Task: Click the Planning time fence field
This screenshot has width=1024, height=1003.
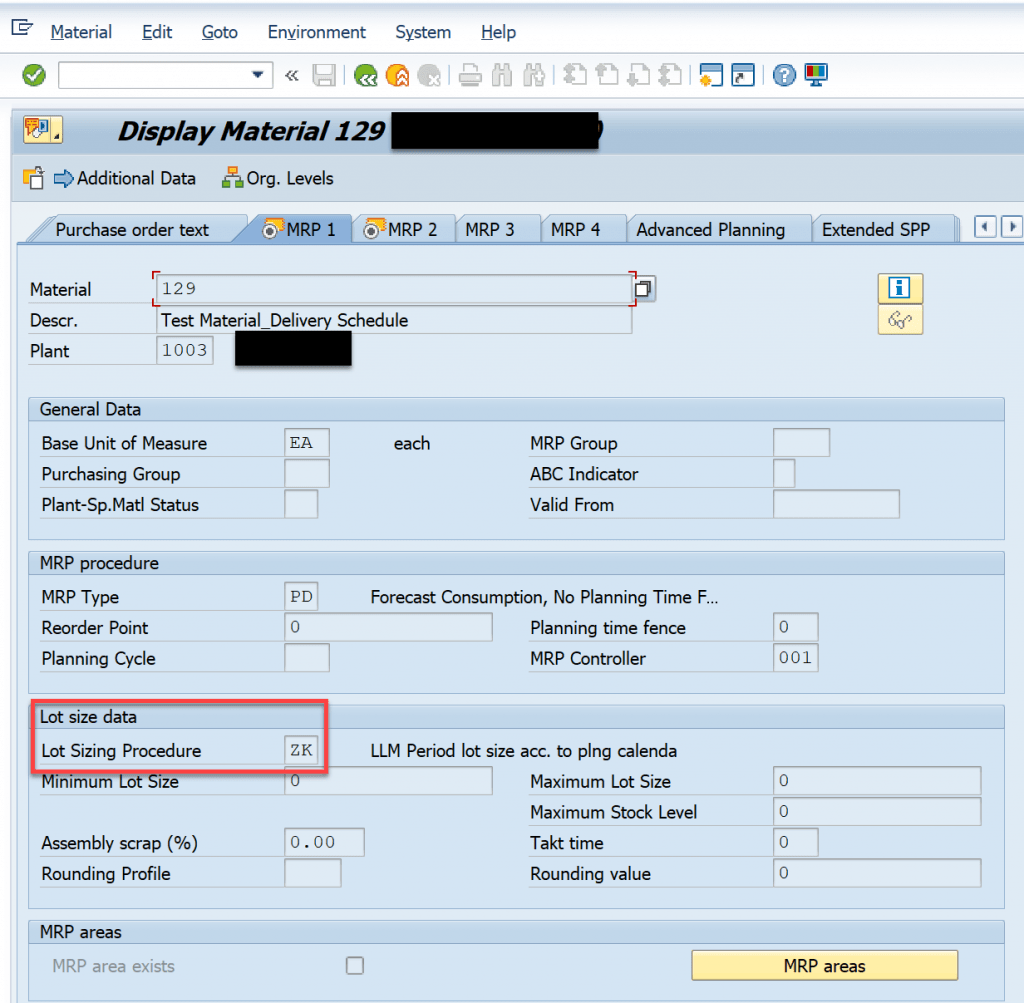Action: (x=795, y=627)
